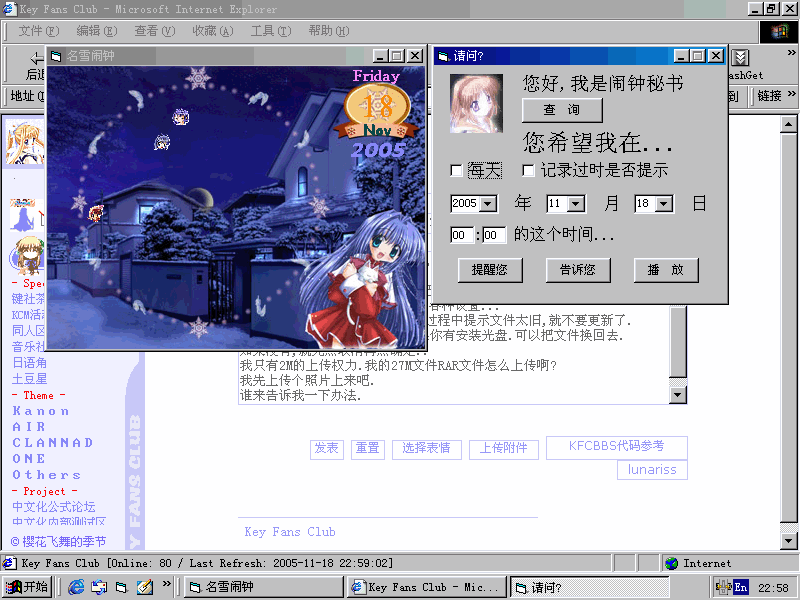This screenshot has height=600, width=800.
Task: Switch to 名雪闹钟 taskbar button
Action: 263,587
